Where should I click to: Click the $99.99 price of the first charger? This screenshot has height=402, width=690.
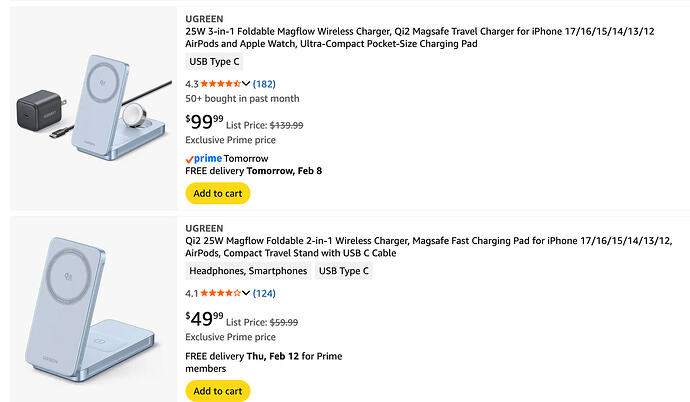click(204, 123)
